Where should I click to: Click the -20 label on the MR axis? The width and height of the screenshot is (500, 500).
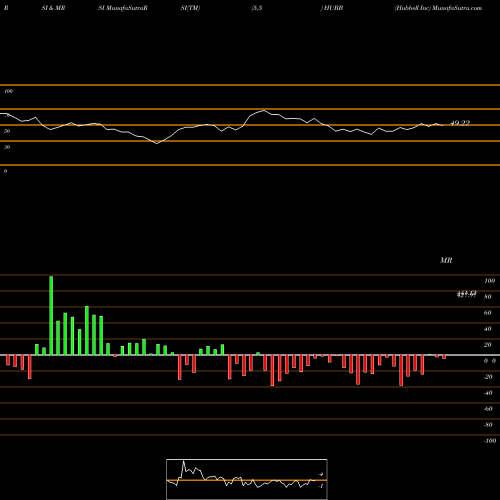[x=488, y=377]
